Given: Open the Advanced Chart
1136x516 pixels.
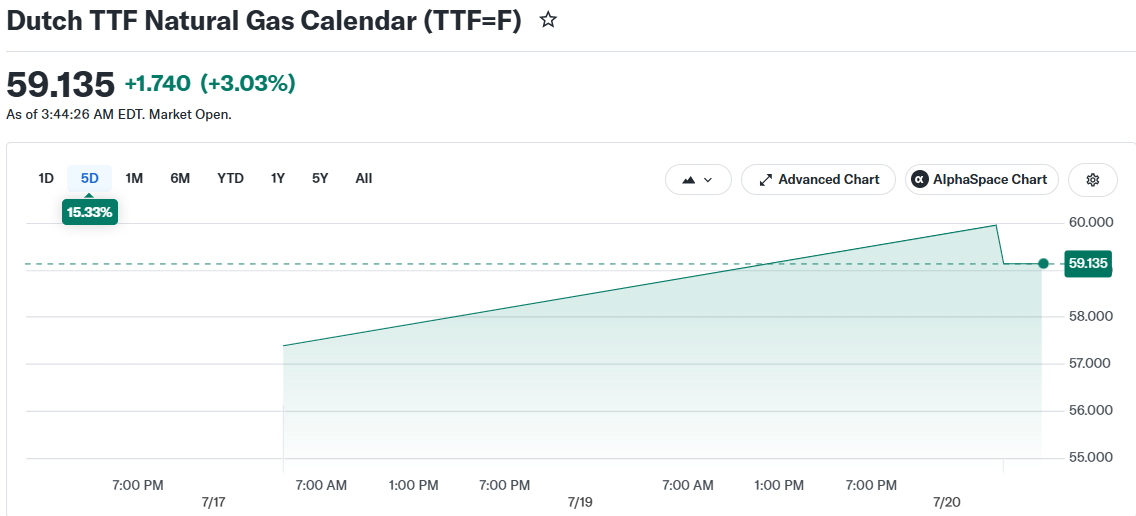Looking at the screenshot, I should tap(818, 180).
